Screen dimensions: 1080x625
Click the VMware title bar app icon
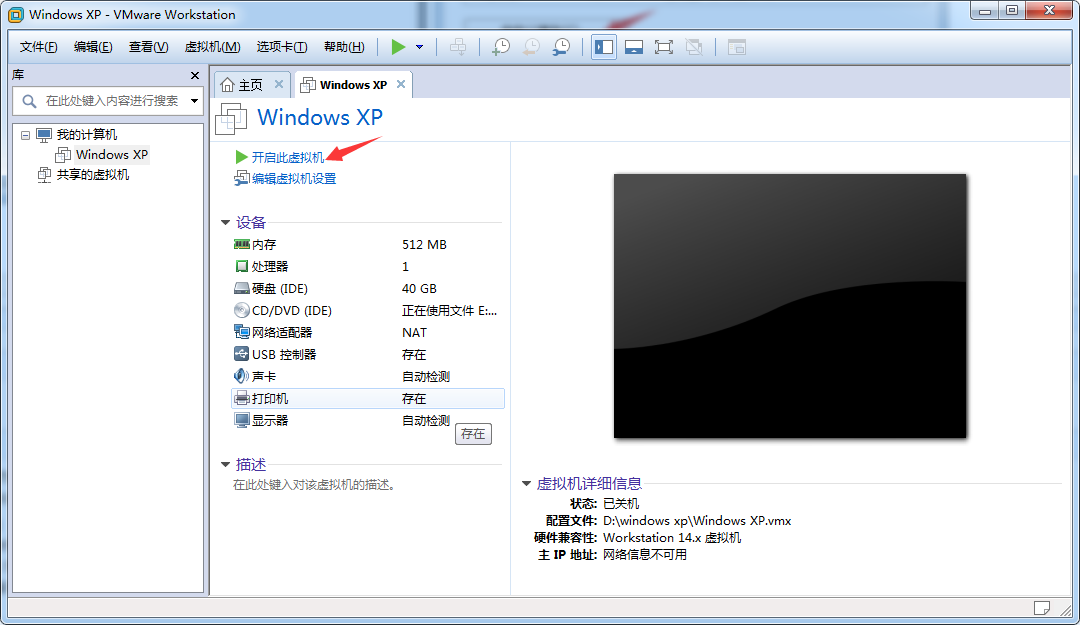click(15, 14)
